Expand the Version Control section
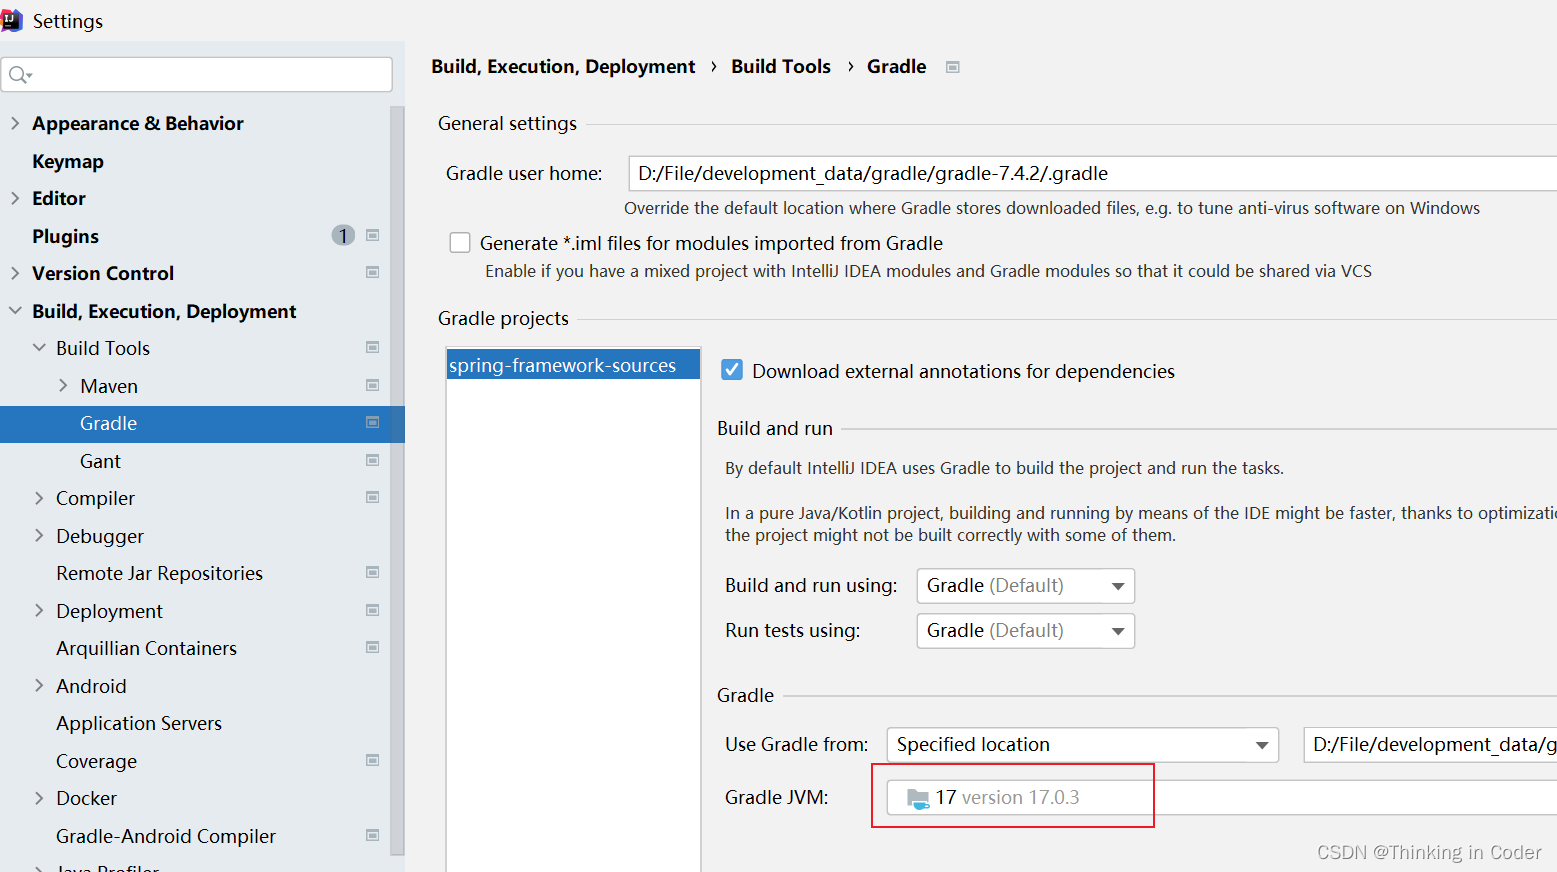This screenshot has width=1557, height=872. 15,273
